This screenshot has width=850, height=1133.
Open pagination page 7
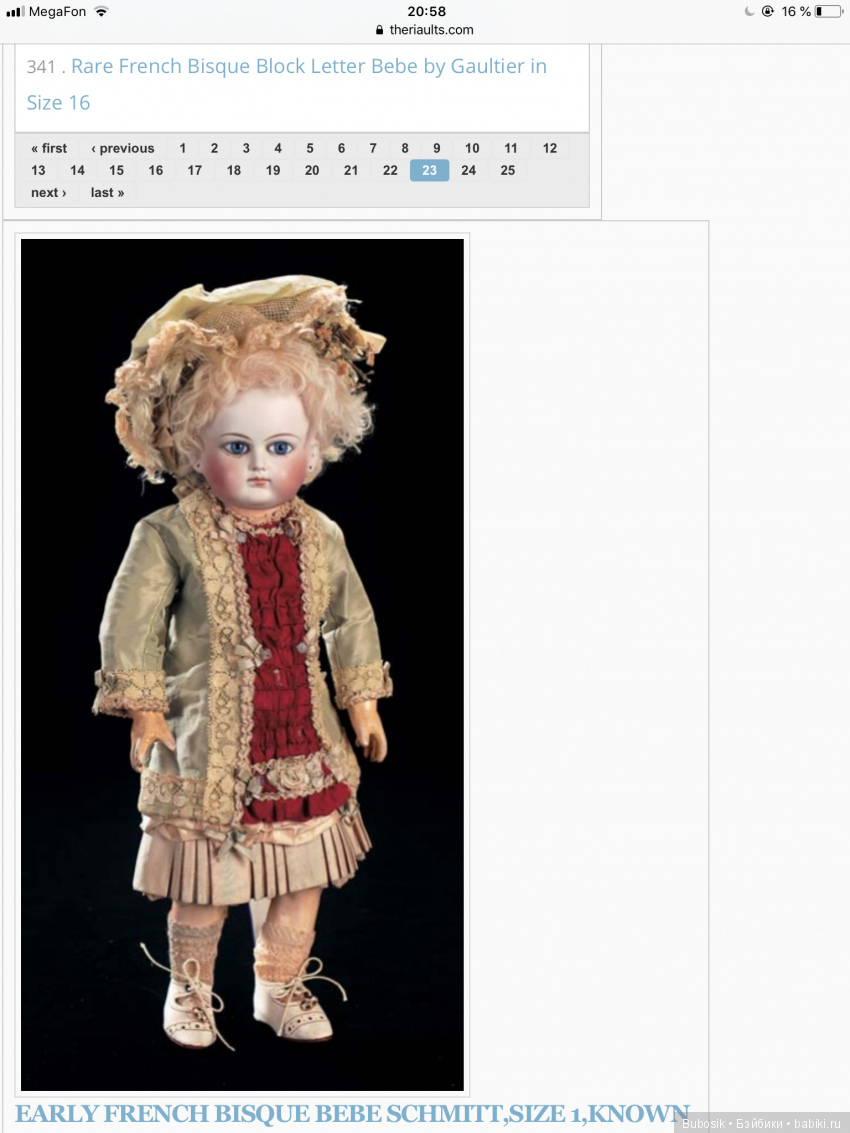(x=373, y=148)
